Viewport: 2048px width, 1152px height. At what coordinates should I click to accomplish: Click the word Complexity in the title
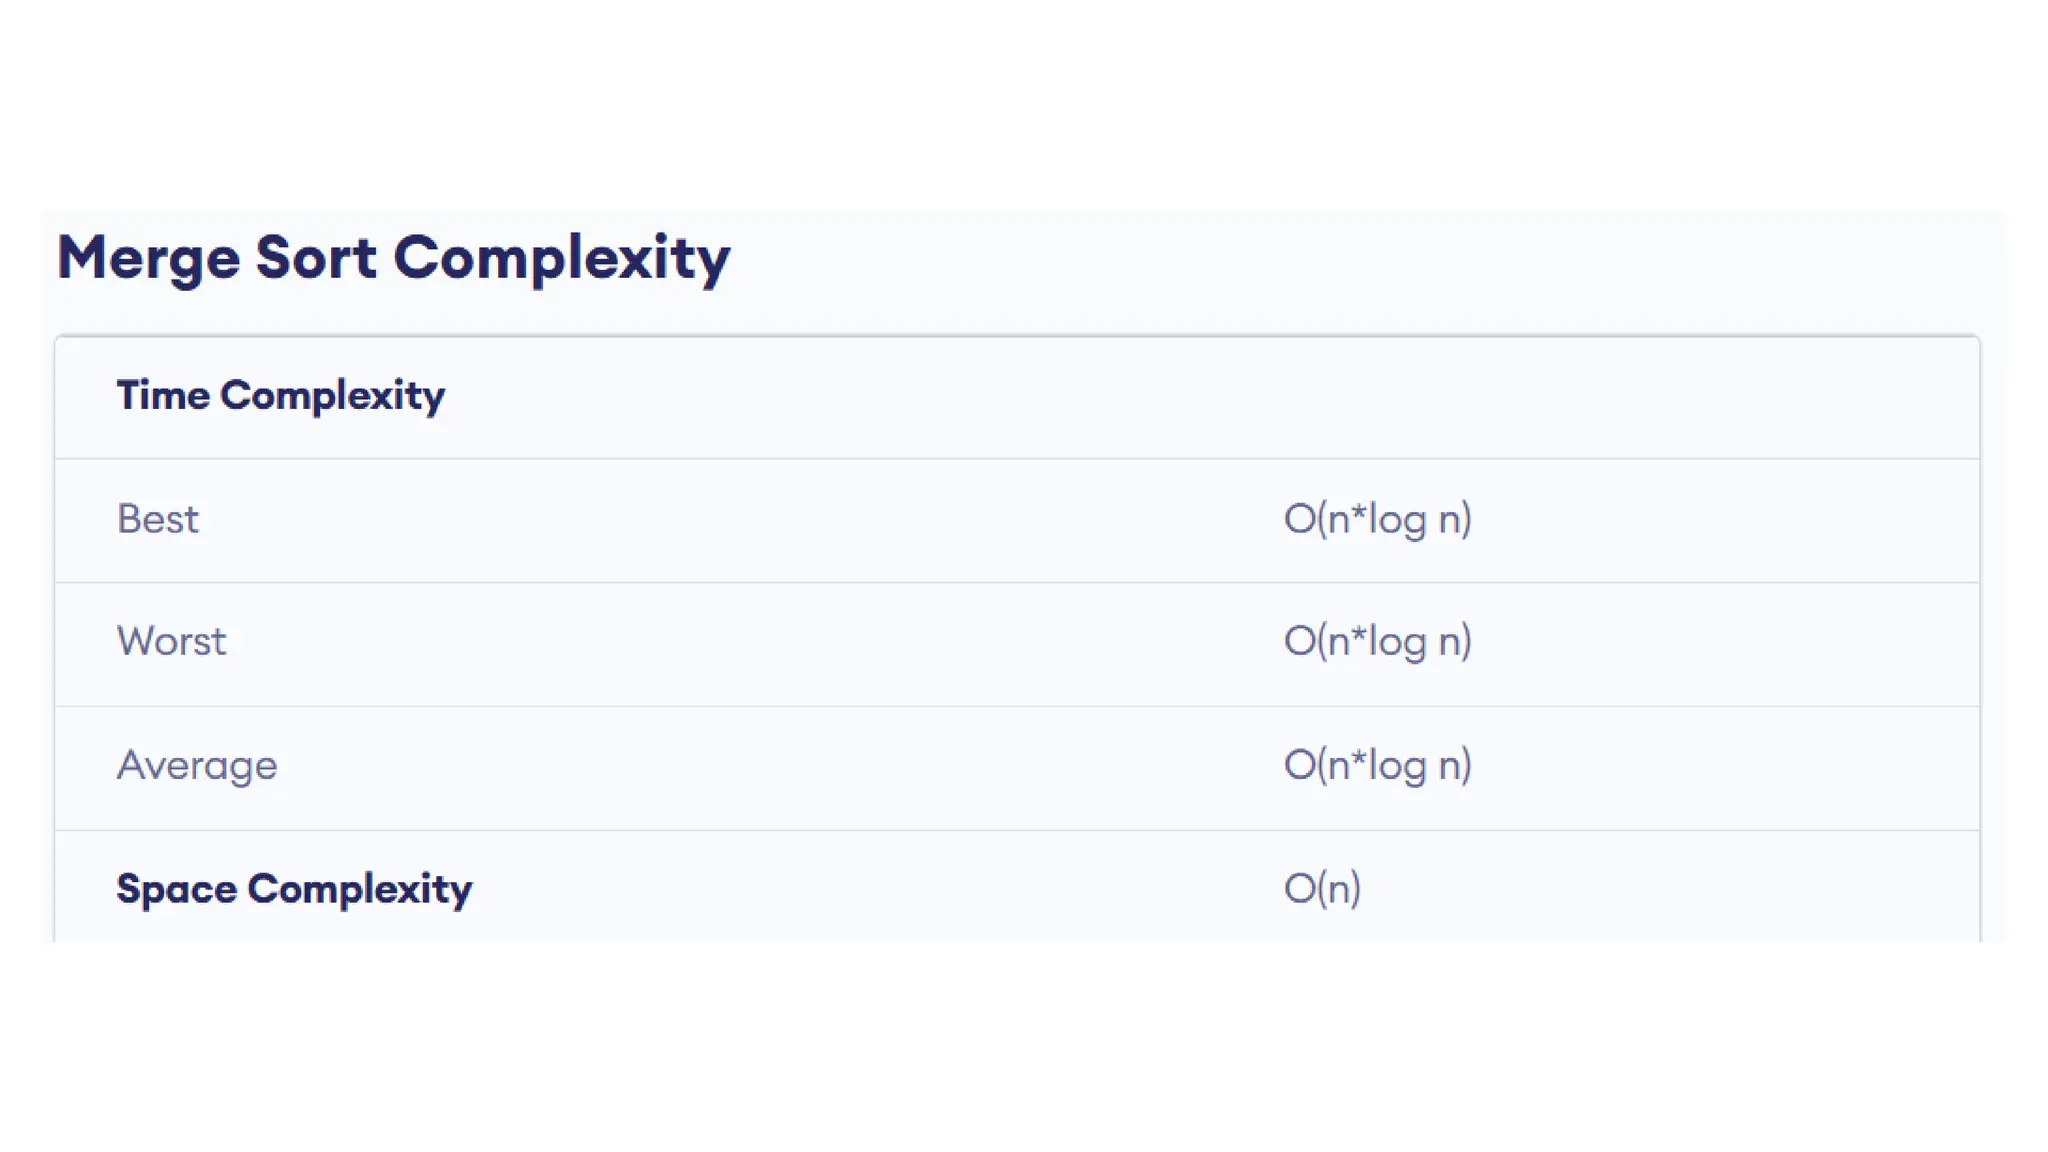(x=562, y=259)
